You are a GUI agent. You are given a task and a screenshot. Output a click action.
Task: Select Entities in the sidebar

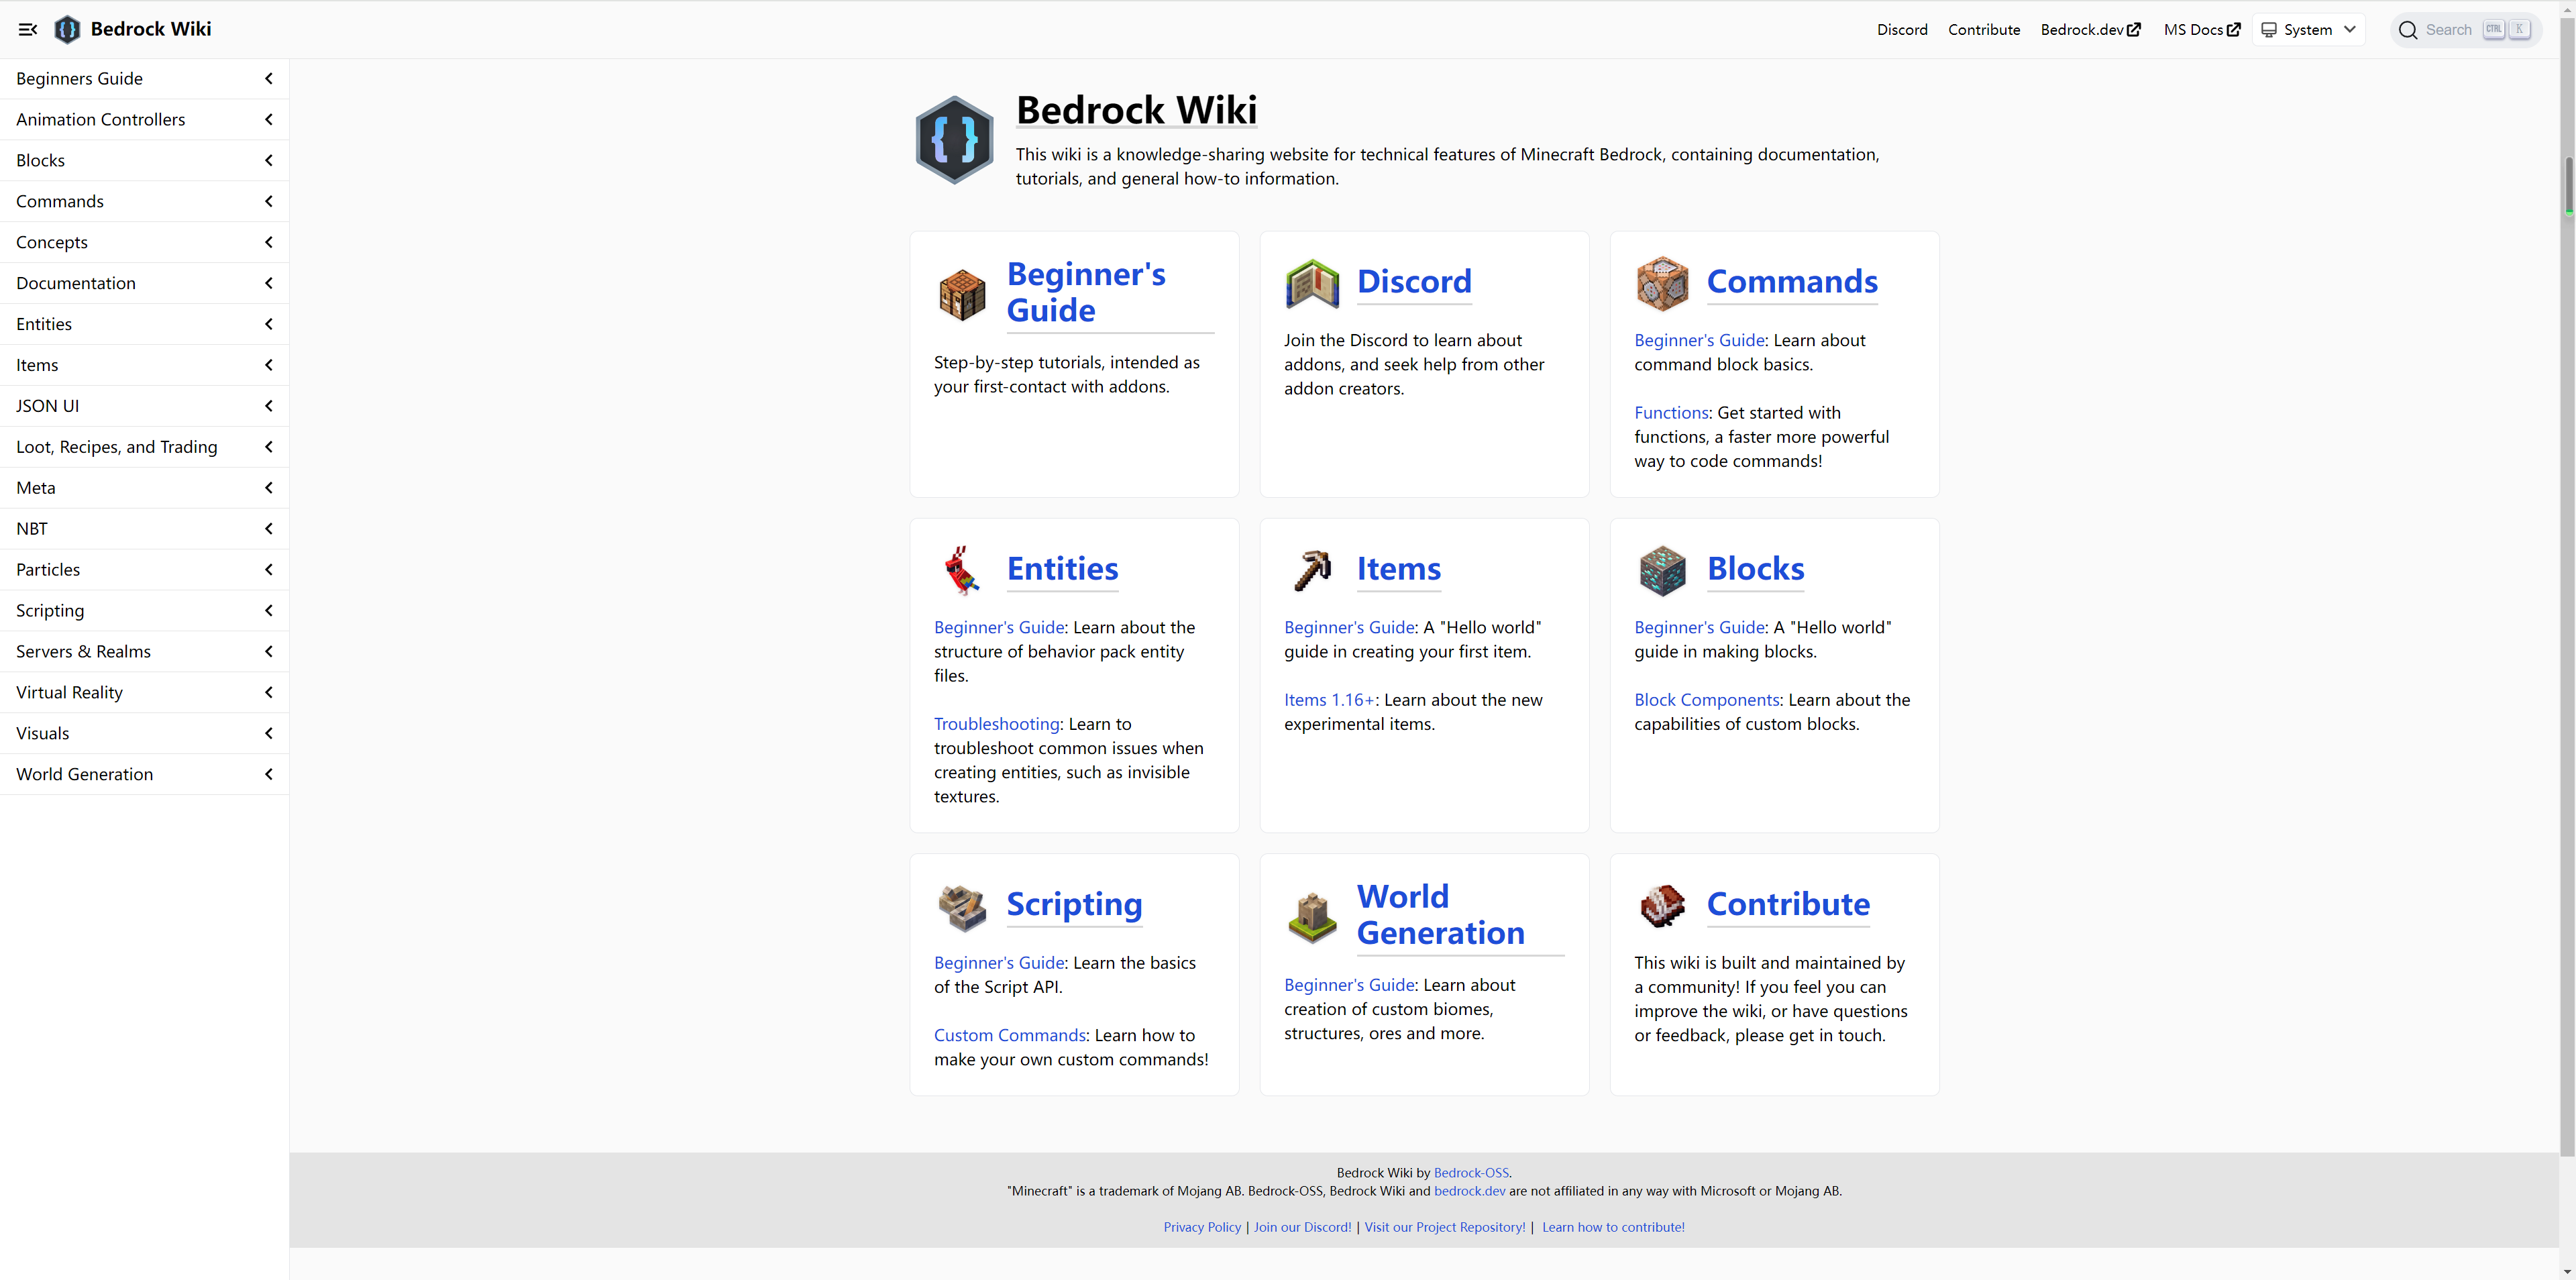pyautogui.click(x=144, y=324)
